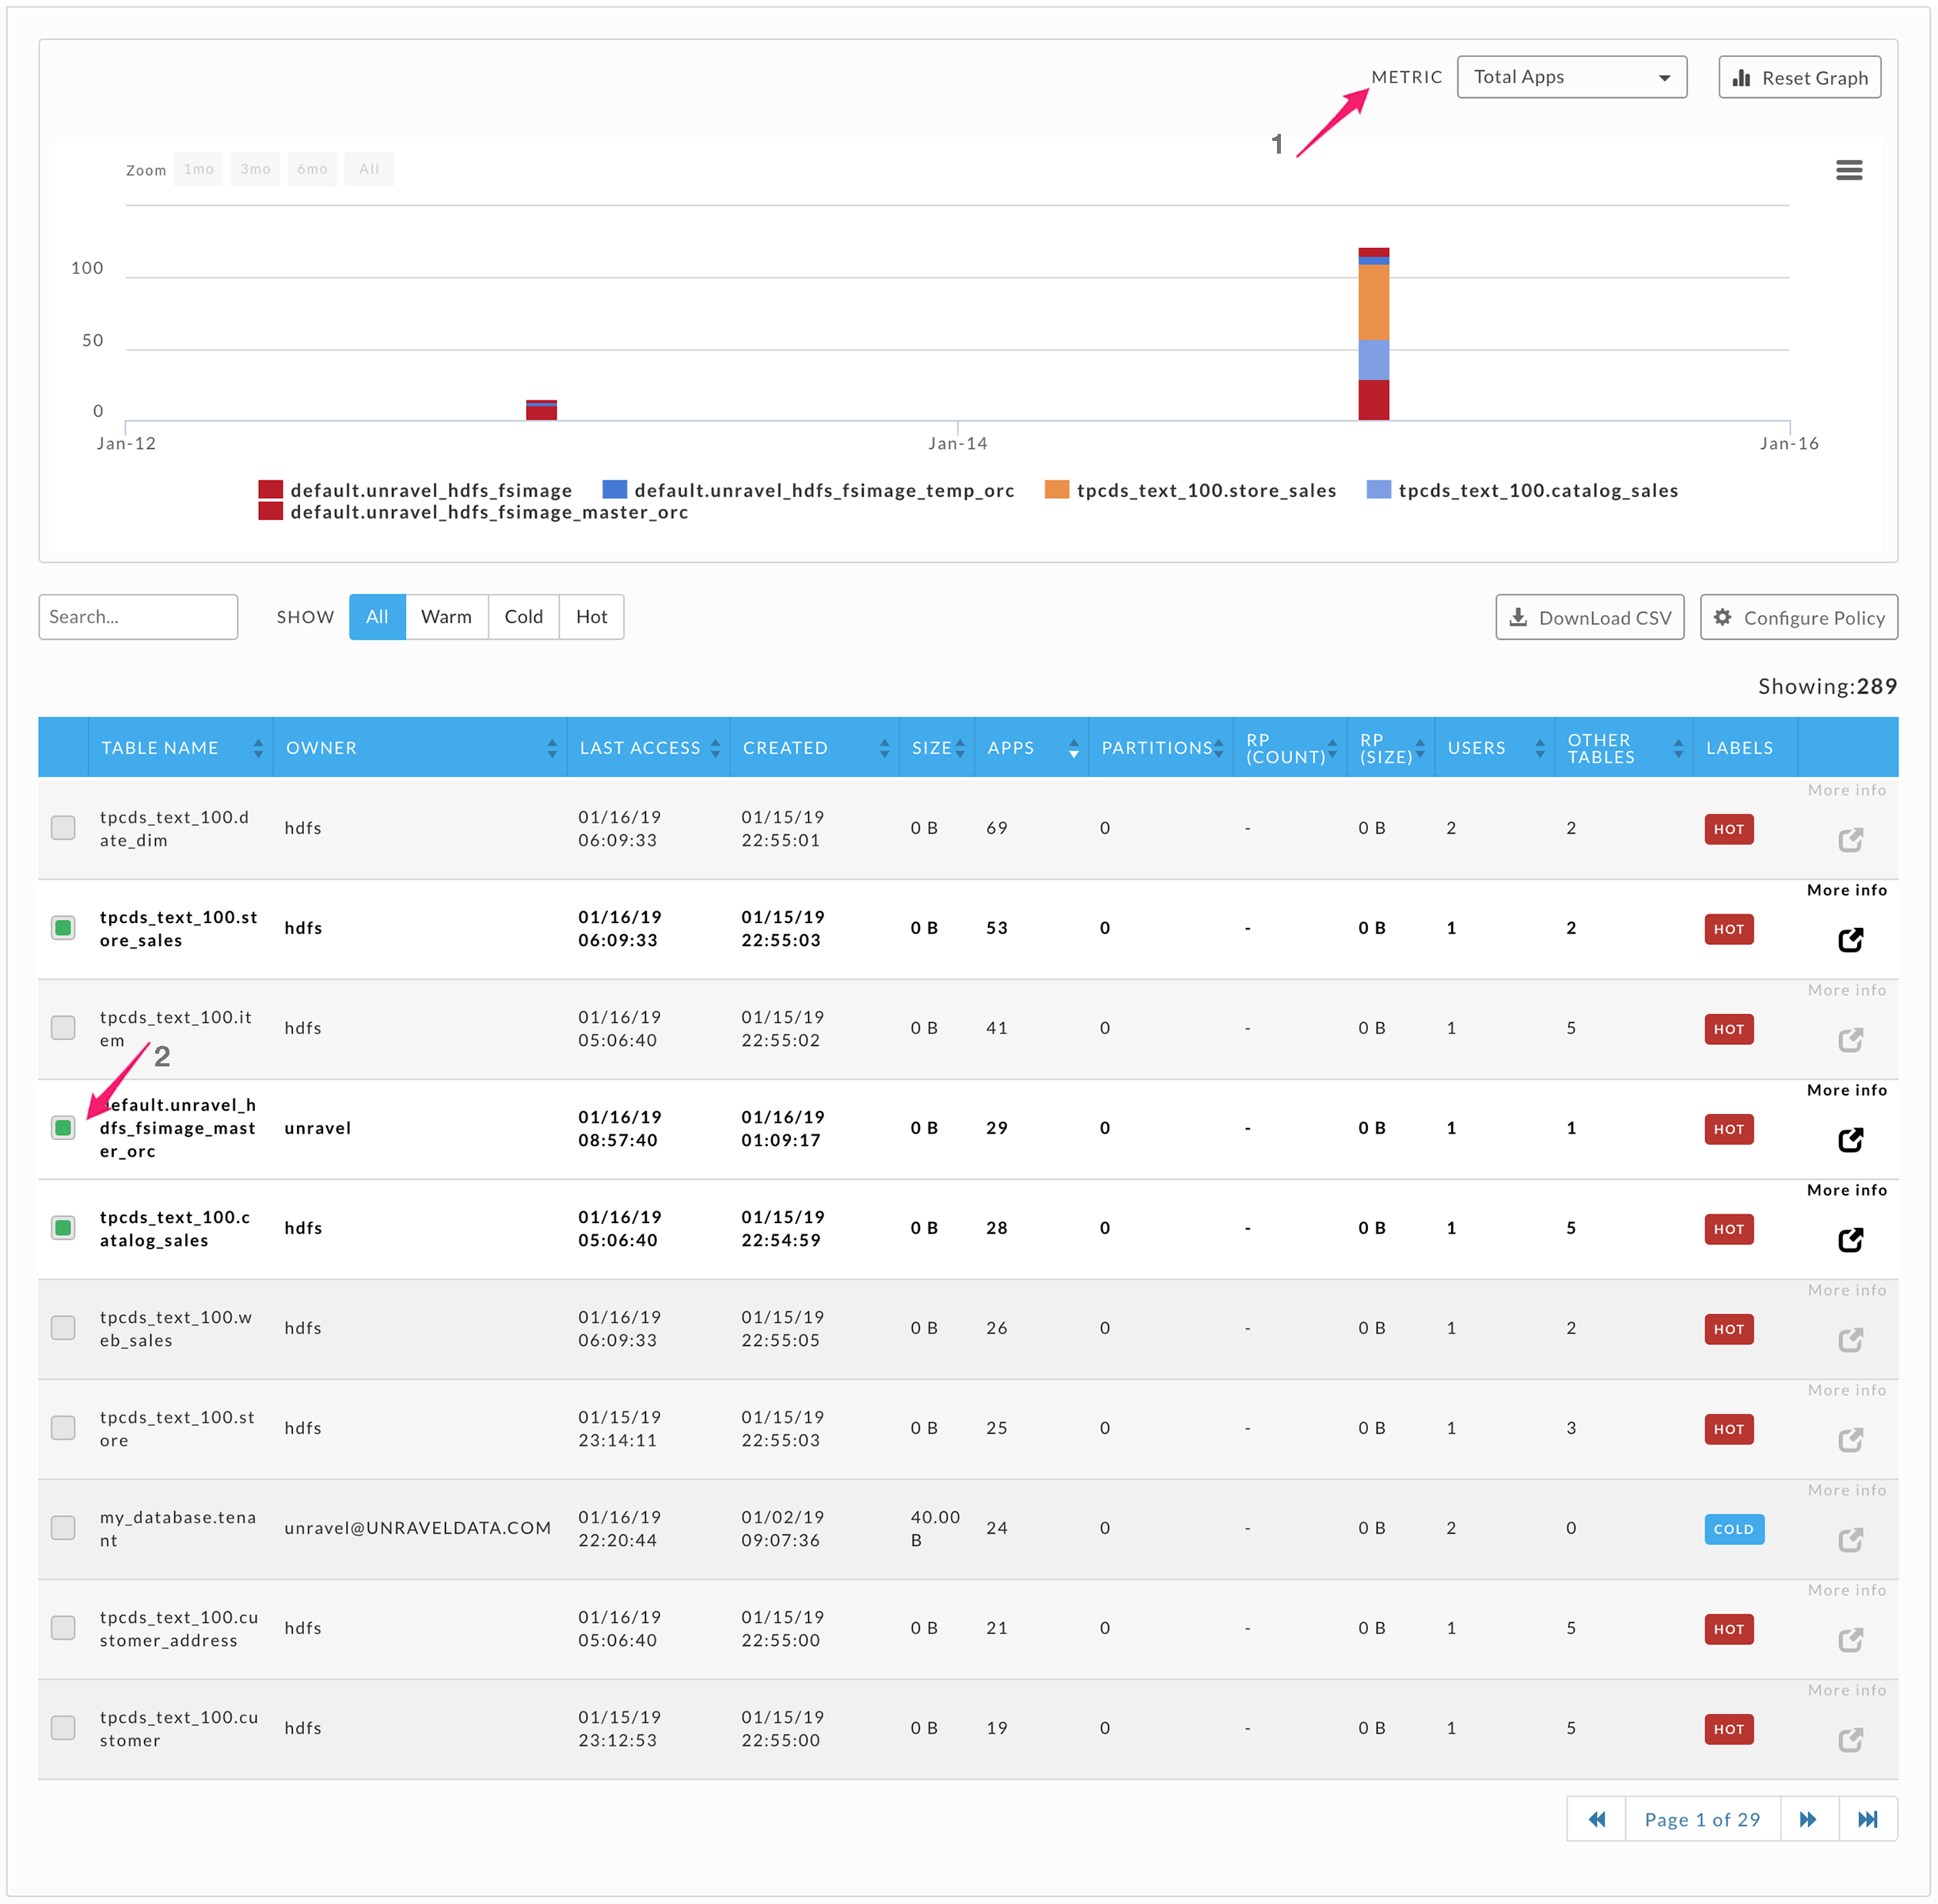Image resolution: width=1938 pixels, height=1904 pixels.
Task: Toggle default.unravel_hdfs_fsimage legend swatch
Action: coord(270,489)
